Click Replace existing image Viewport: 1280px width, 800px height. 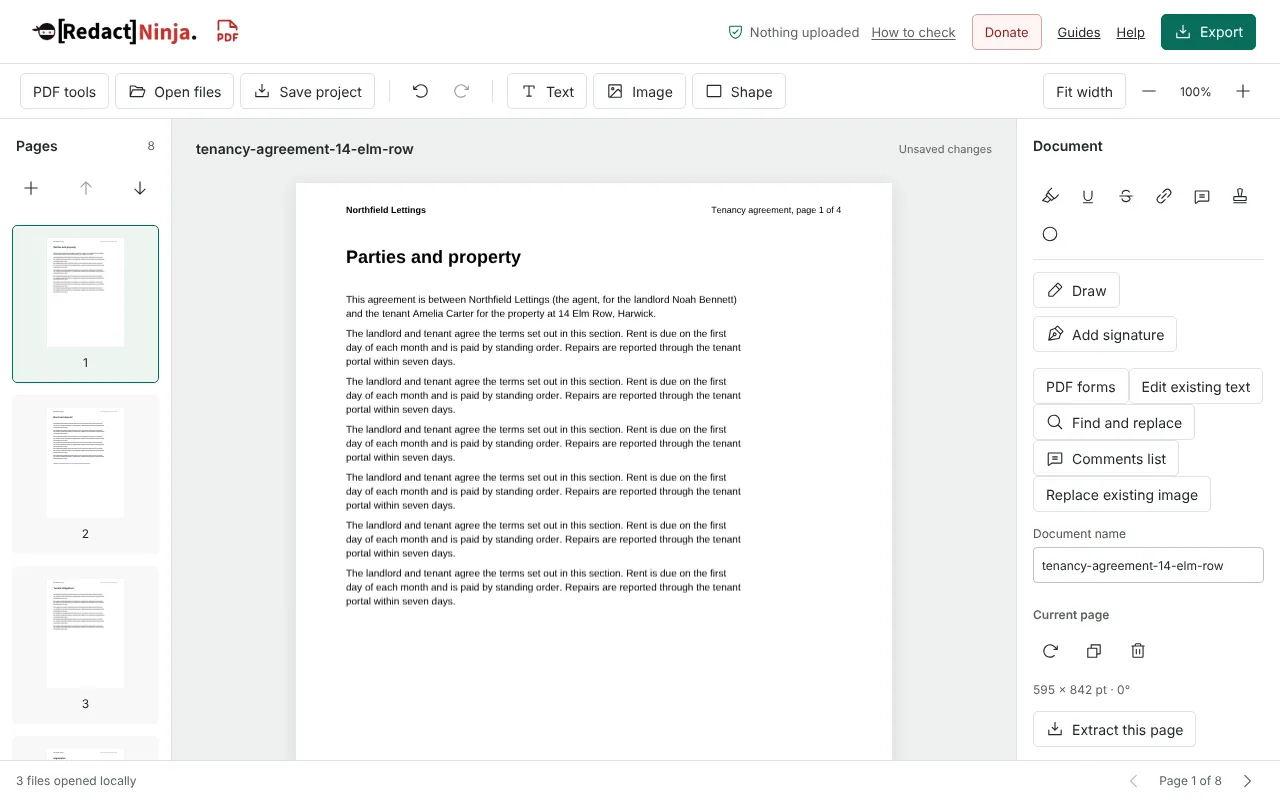[x=1122, y=494]
